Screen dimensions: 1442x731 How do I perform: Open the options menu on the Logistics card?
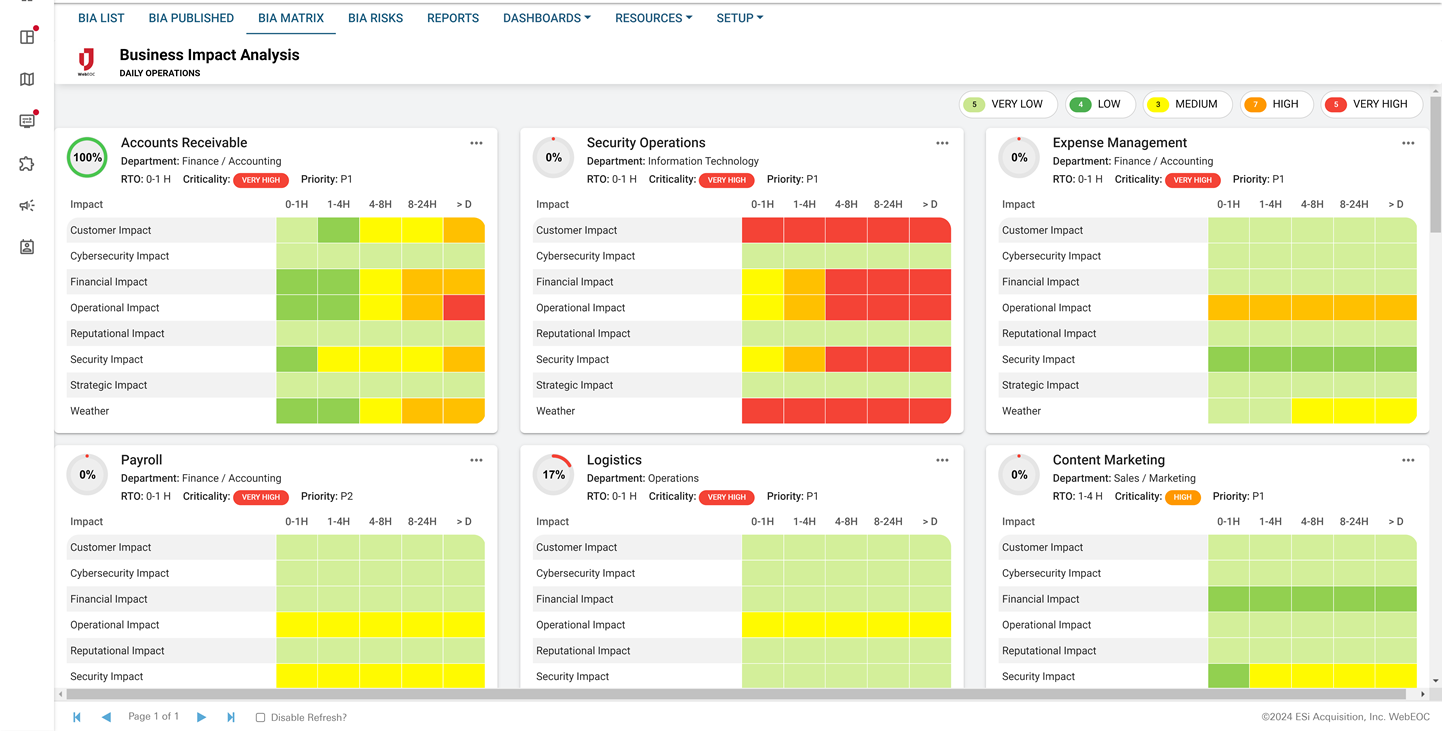click(x=942, y=459)
